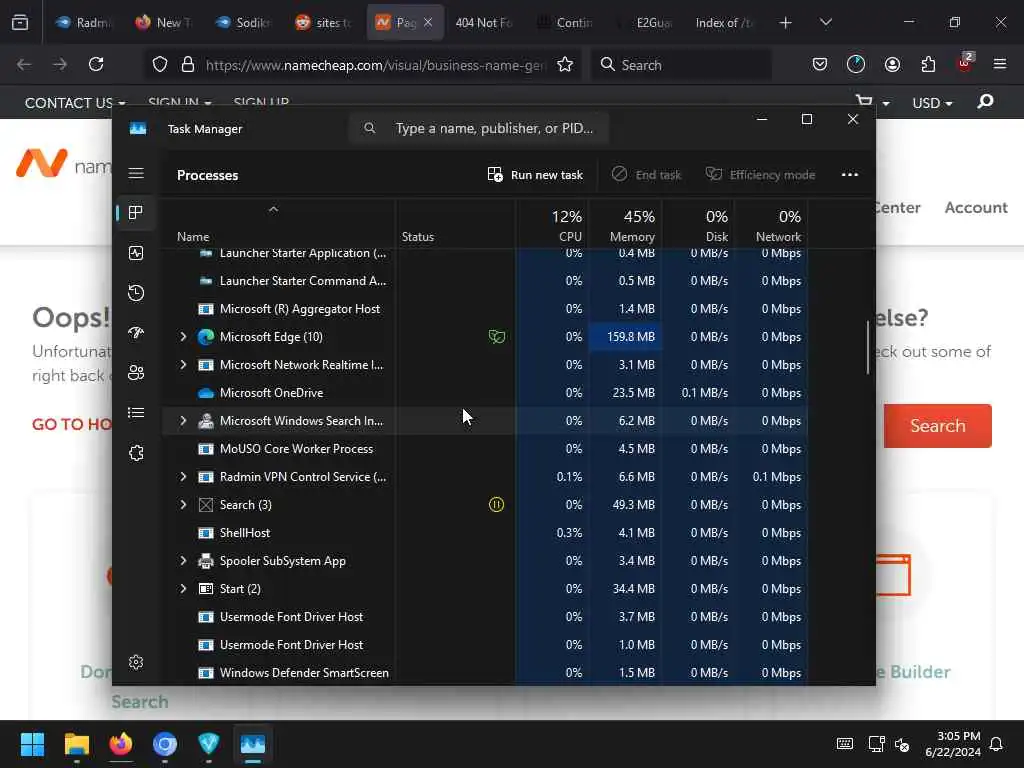The width and height of the screenshot is (1024, 768).
Task: Click the Microsoft Edge efficiency leaf status icon
Action: click(496, 336)
